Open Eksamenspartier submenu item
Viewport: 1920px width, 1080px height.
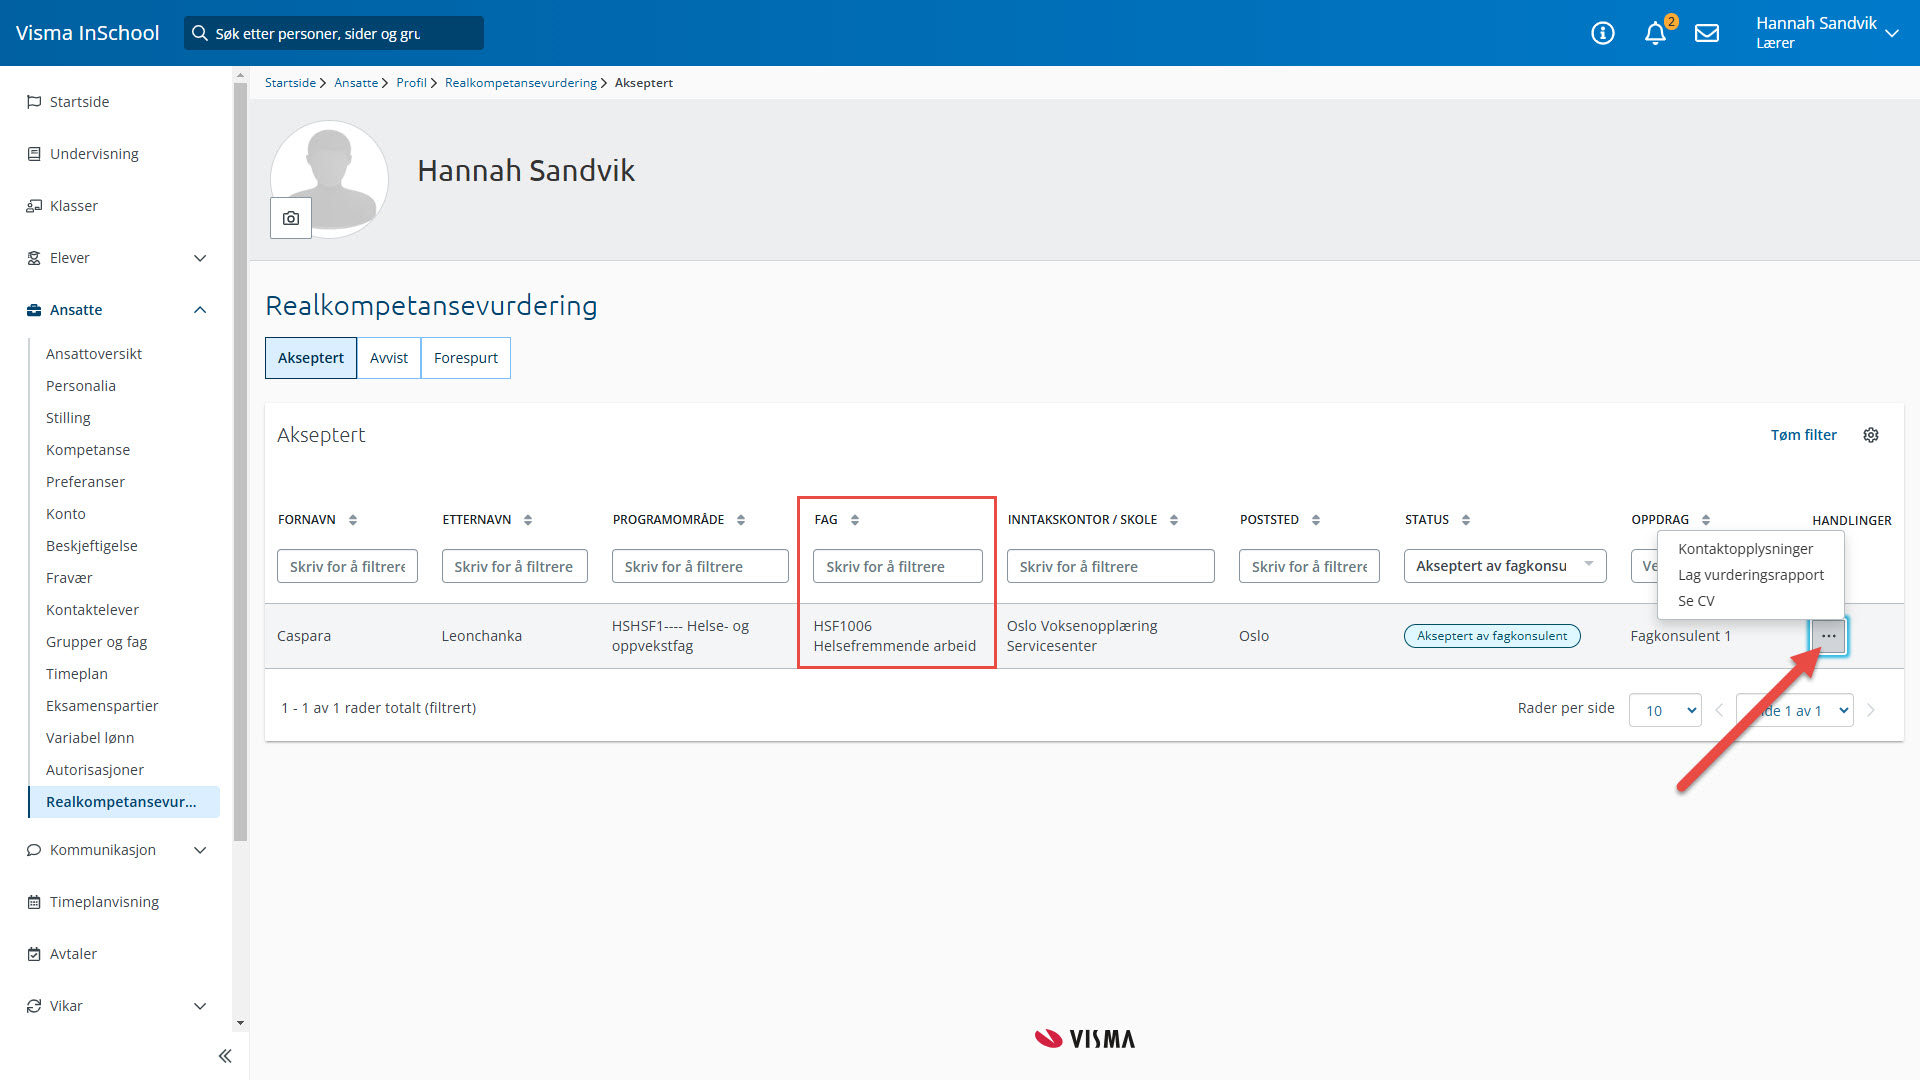(x=102, y=706)
